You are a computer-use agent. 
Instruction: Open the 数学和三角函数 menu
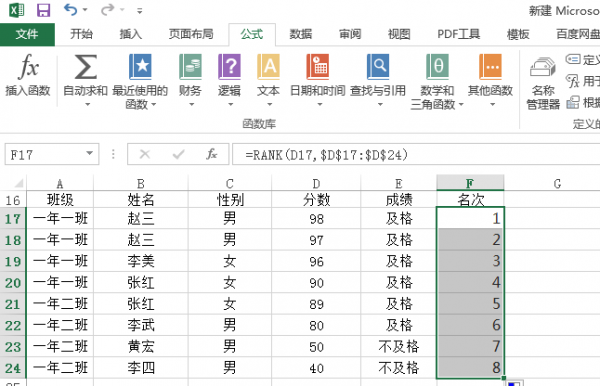[x=437, y=81]
